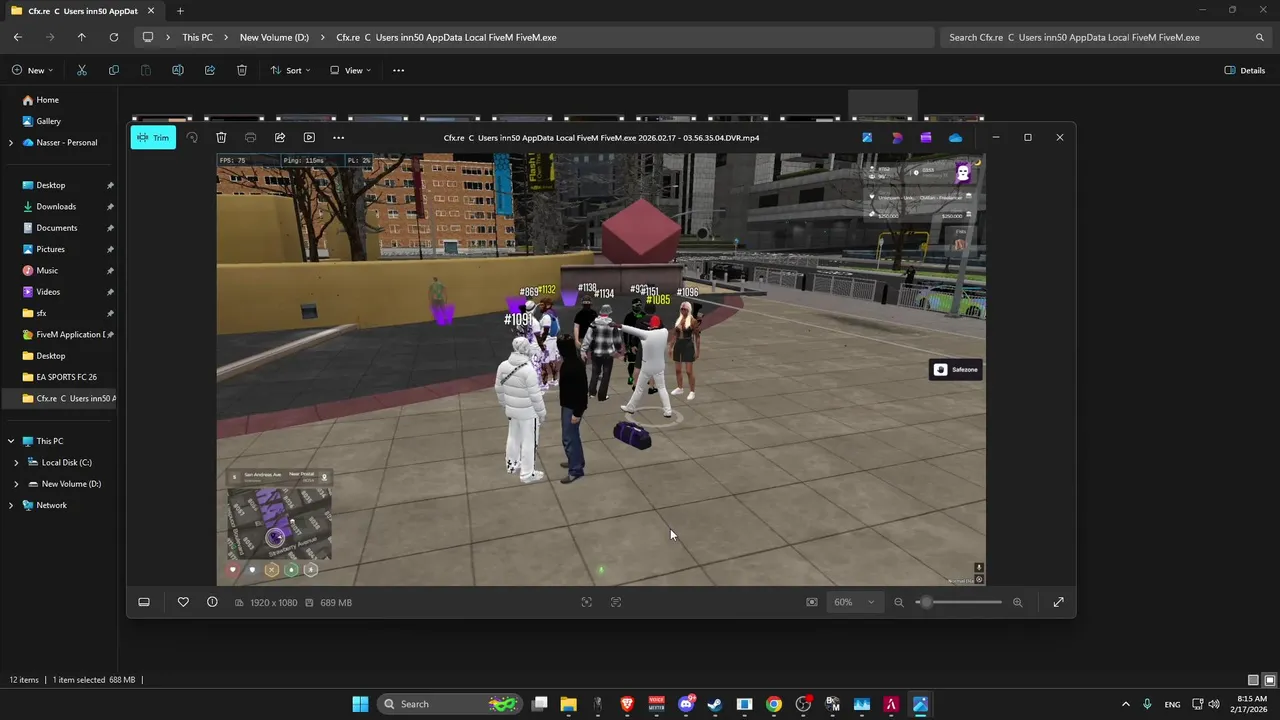1280x720 pixels.
Task: Select Home in the navigation pane
Action: [x=47, y=100]
